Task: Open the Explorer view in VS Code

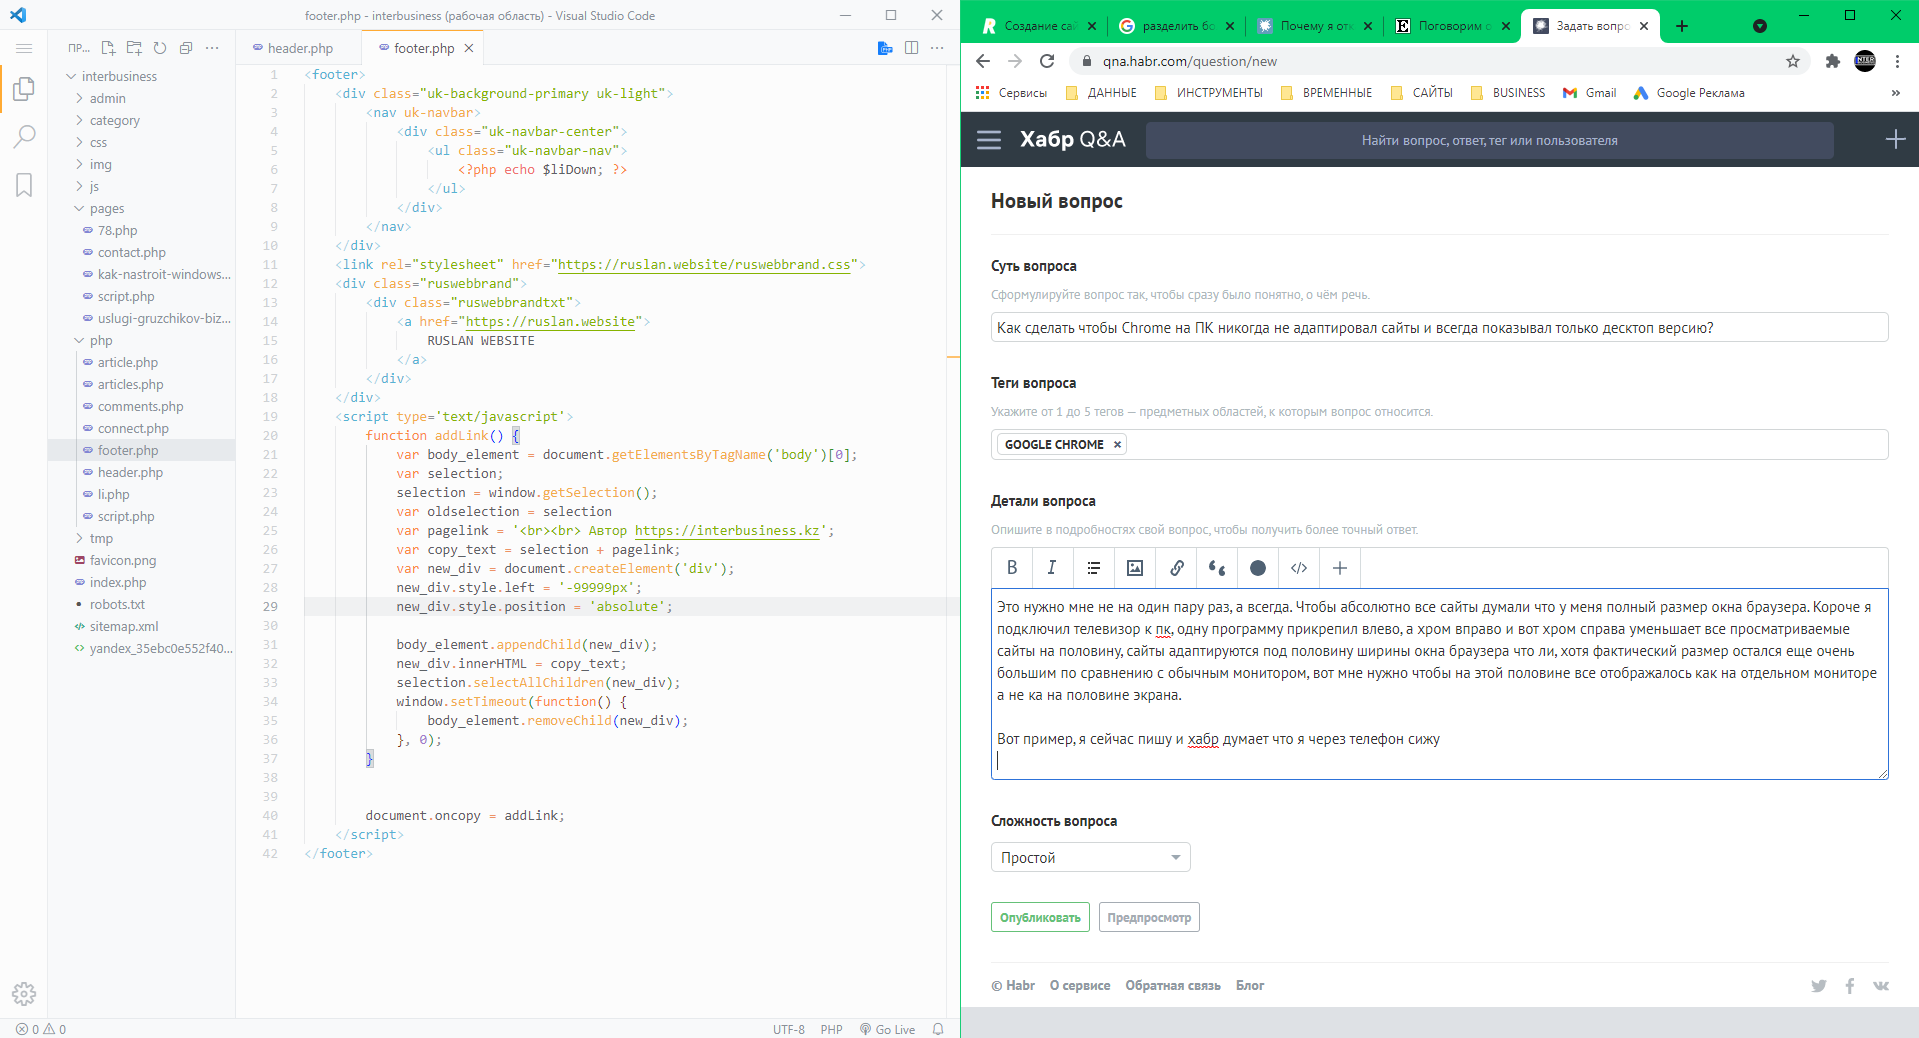Action: tap(24, 89)
